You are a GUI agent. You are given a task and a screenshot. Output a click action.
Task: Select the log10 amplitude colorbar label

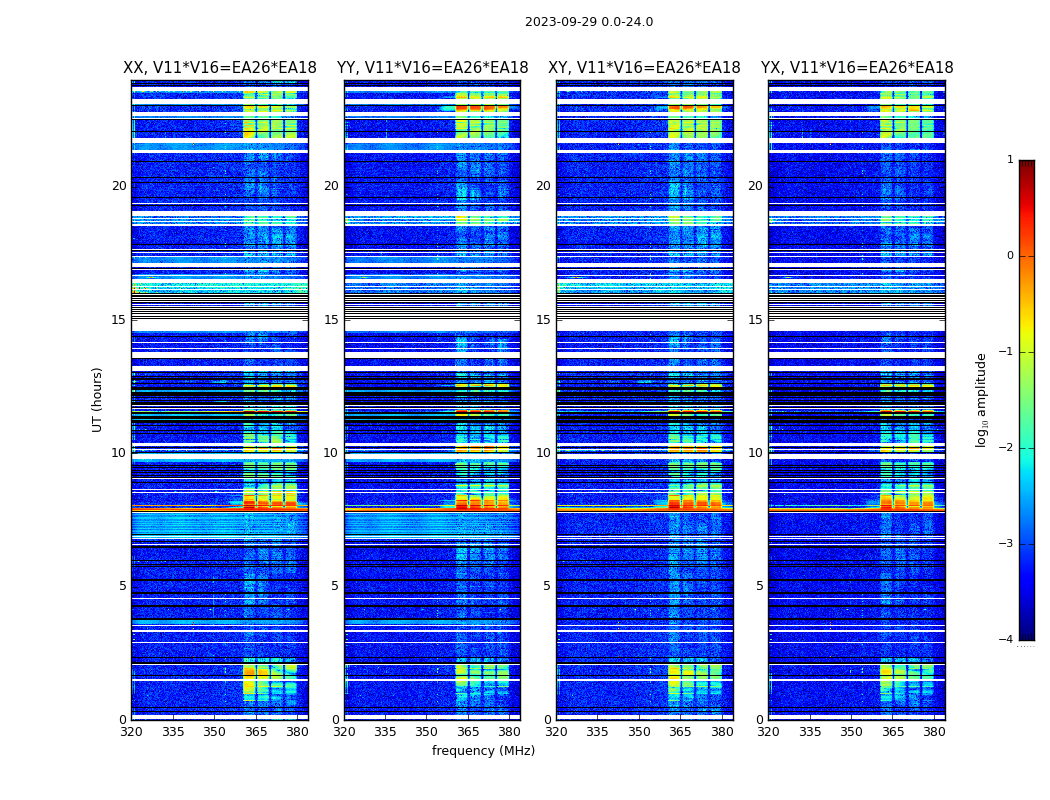[x=982, y=399]
